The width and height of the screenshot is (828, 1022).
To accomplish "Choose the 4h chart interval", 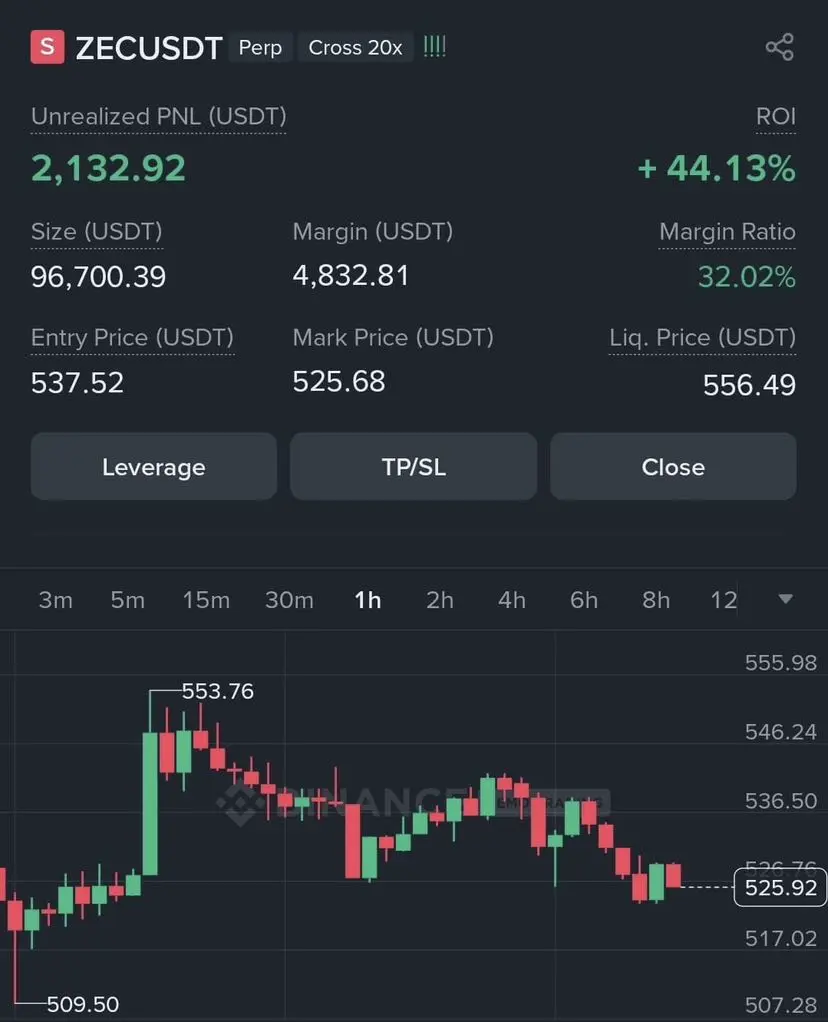I will (x=512, y=600).
